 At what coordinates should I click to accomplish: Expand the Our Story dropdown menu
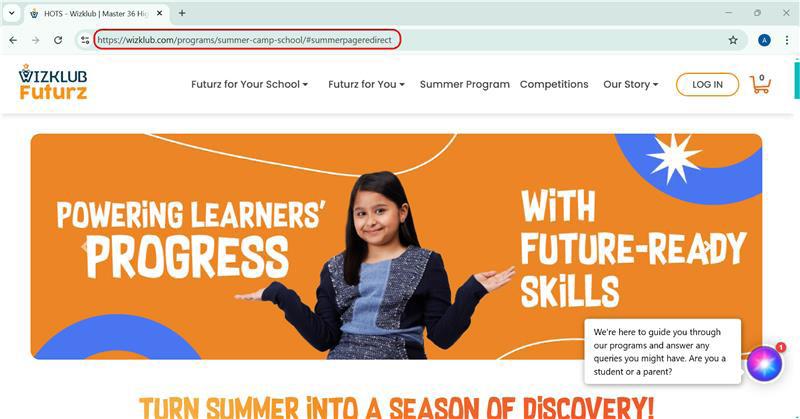[x=631, y=84]
